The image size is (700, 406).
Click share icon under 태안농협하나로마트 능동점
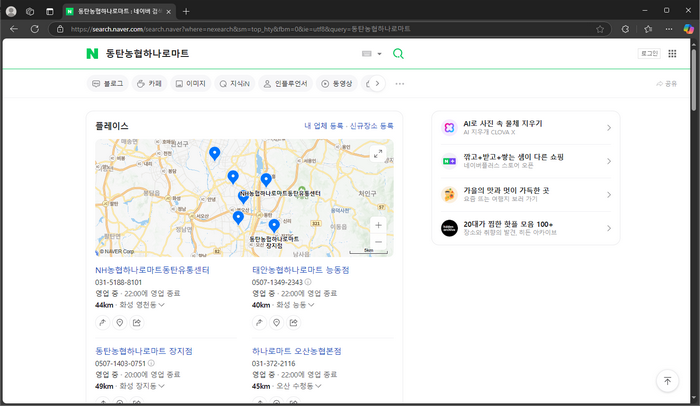click(x=293, y=322)
